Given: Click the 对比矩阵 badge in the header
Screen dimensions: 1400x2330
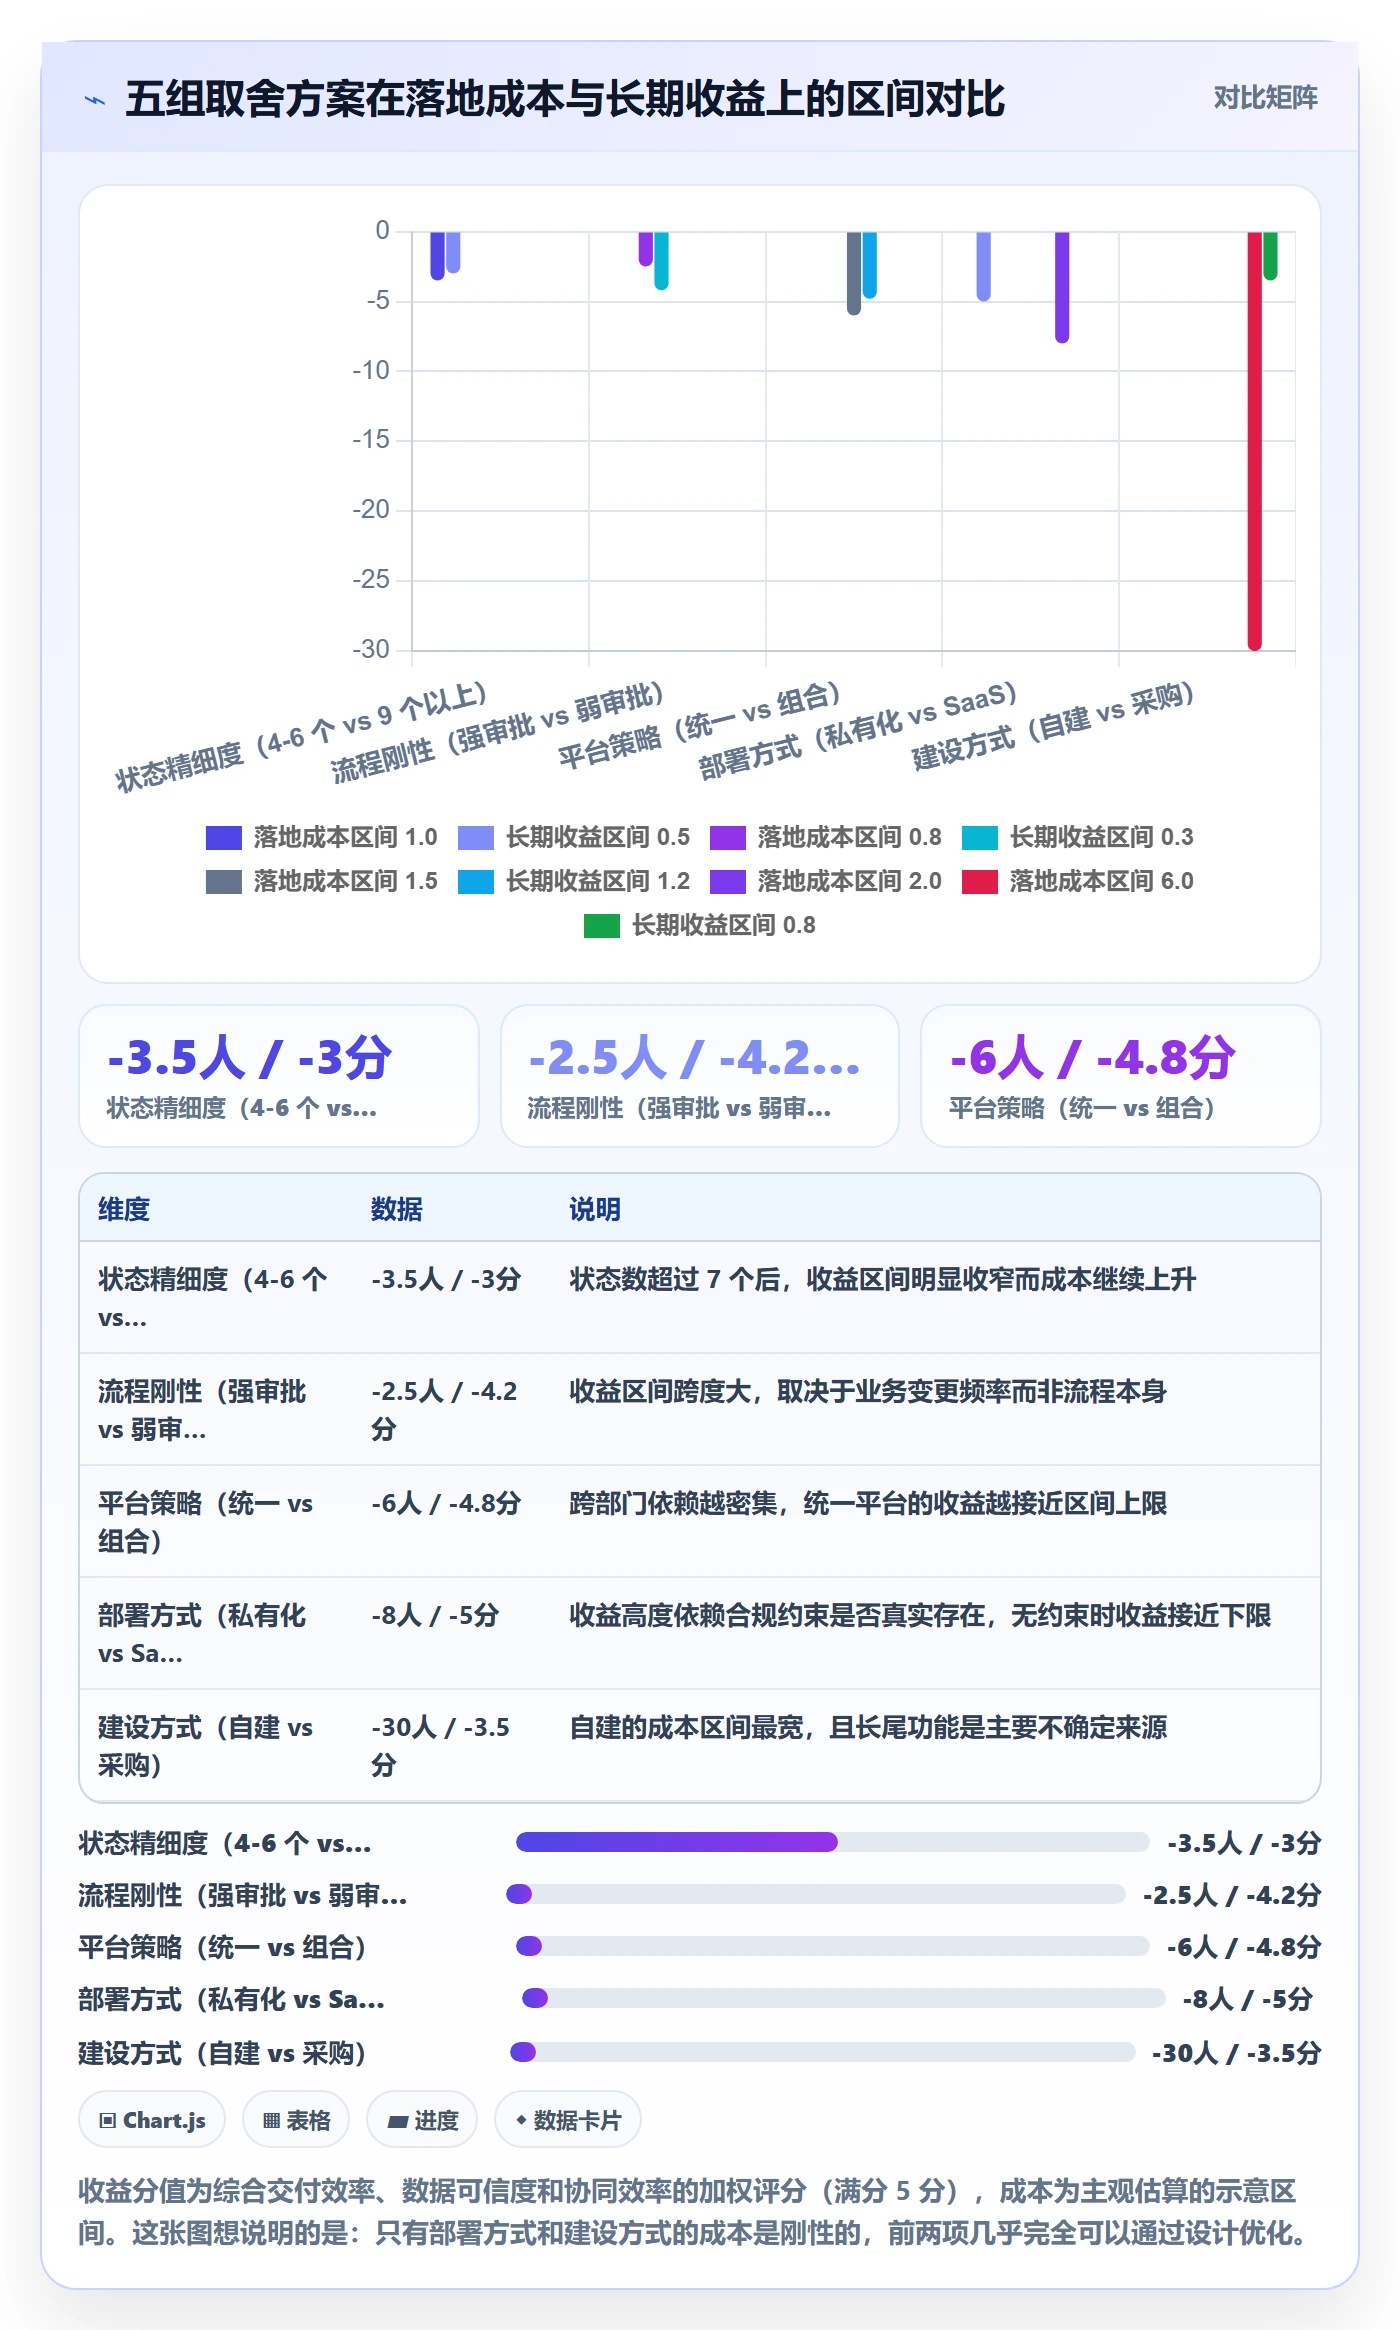Looking at the screenshot, I should pos(1265,98).
